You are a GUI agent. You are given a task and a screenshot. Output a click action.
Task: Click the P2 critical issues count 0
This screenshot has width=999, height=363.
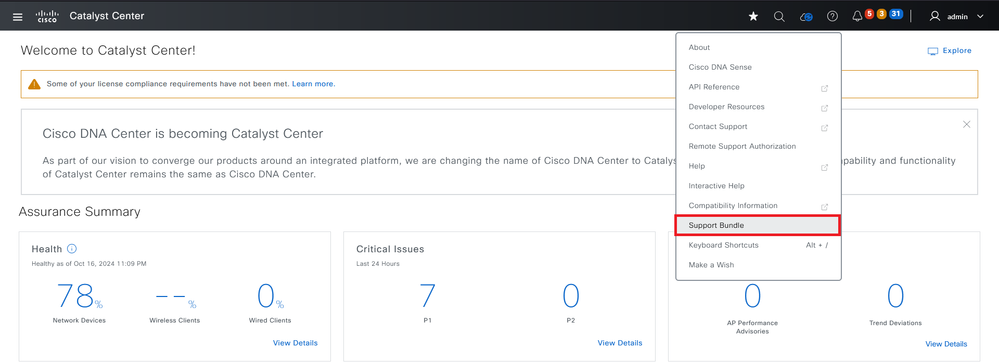click(571, 296)
